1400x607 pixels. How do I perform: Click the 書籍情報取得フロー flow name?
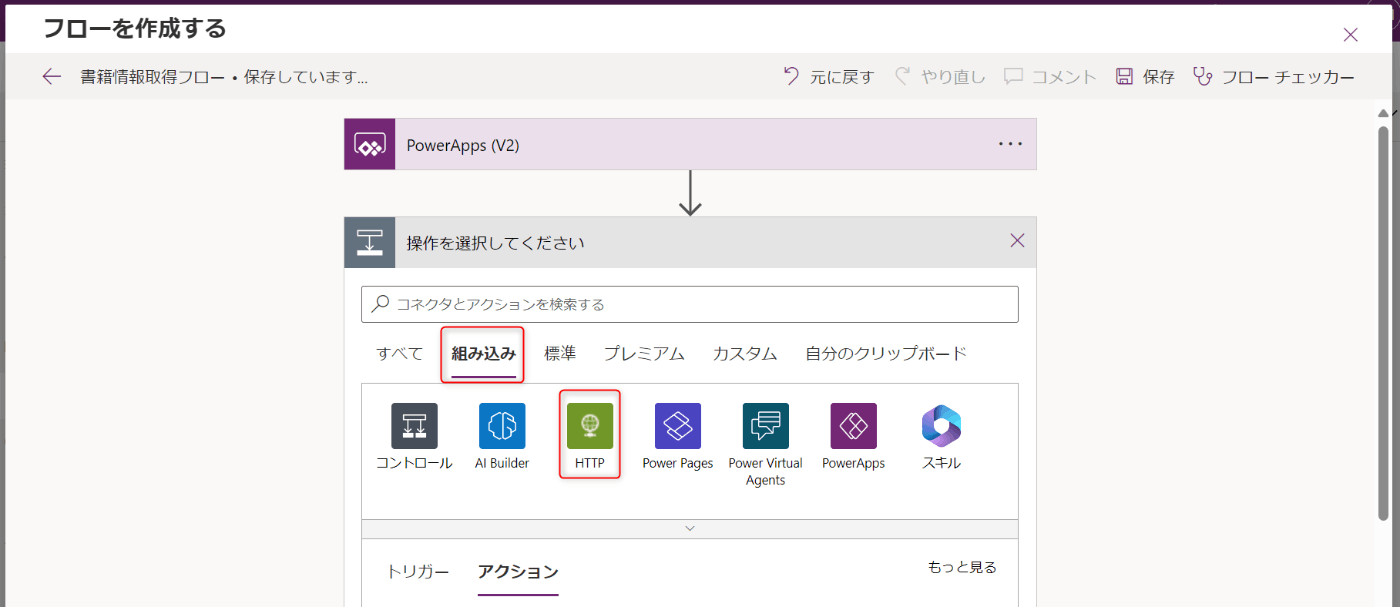(x=153, y=77)
